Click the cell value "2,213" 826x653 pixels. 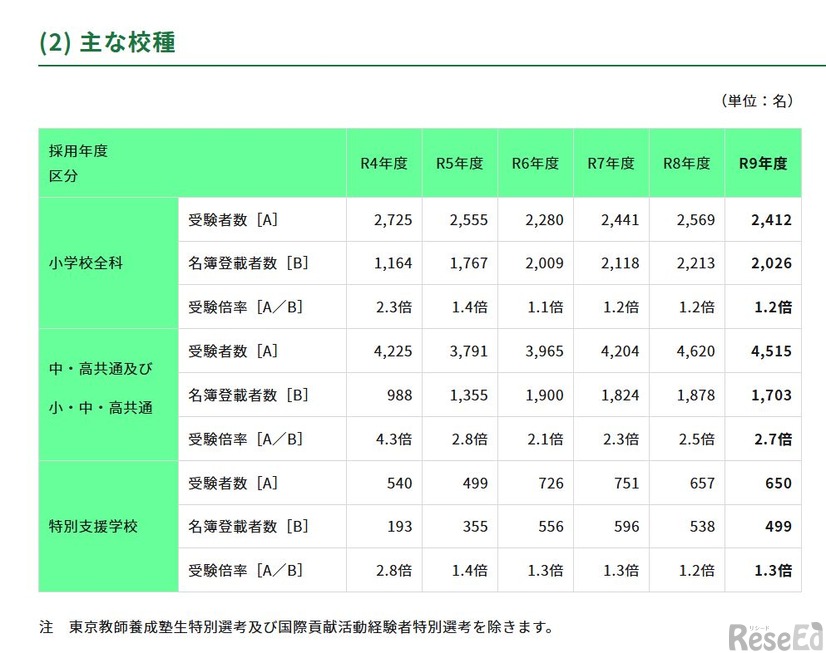696,263
